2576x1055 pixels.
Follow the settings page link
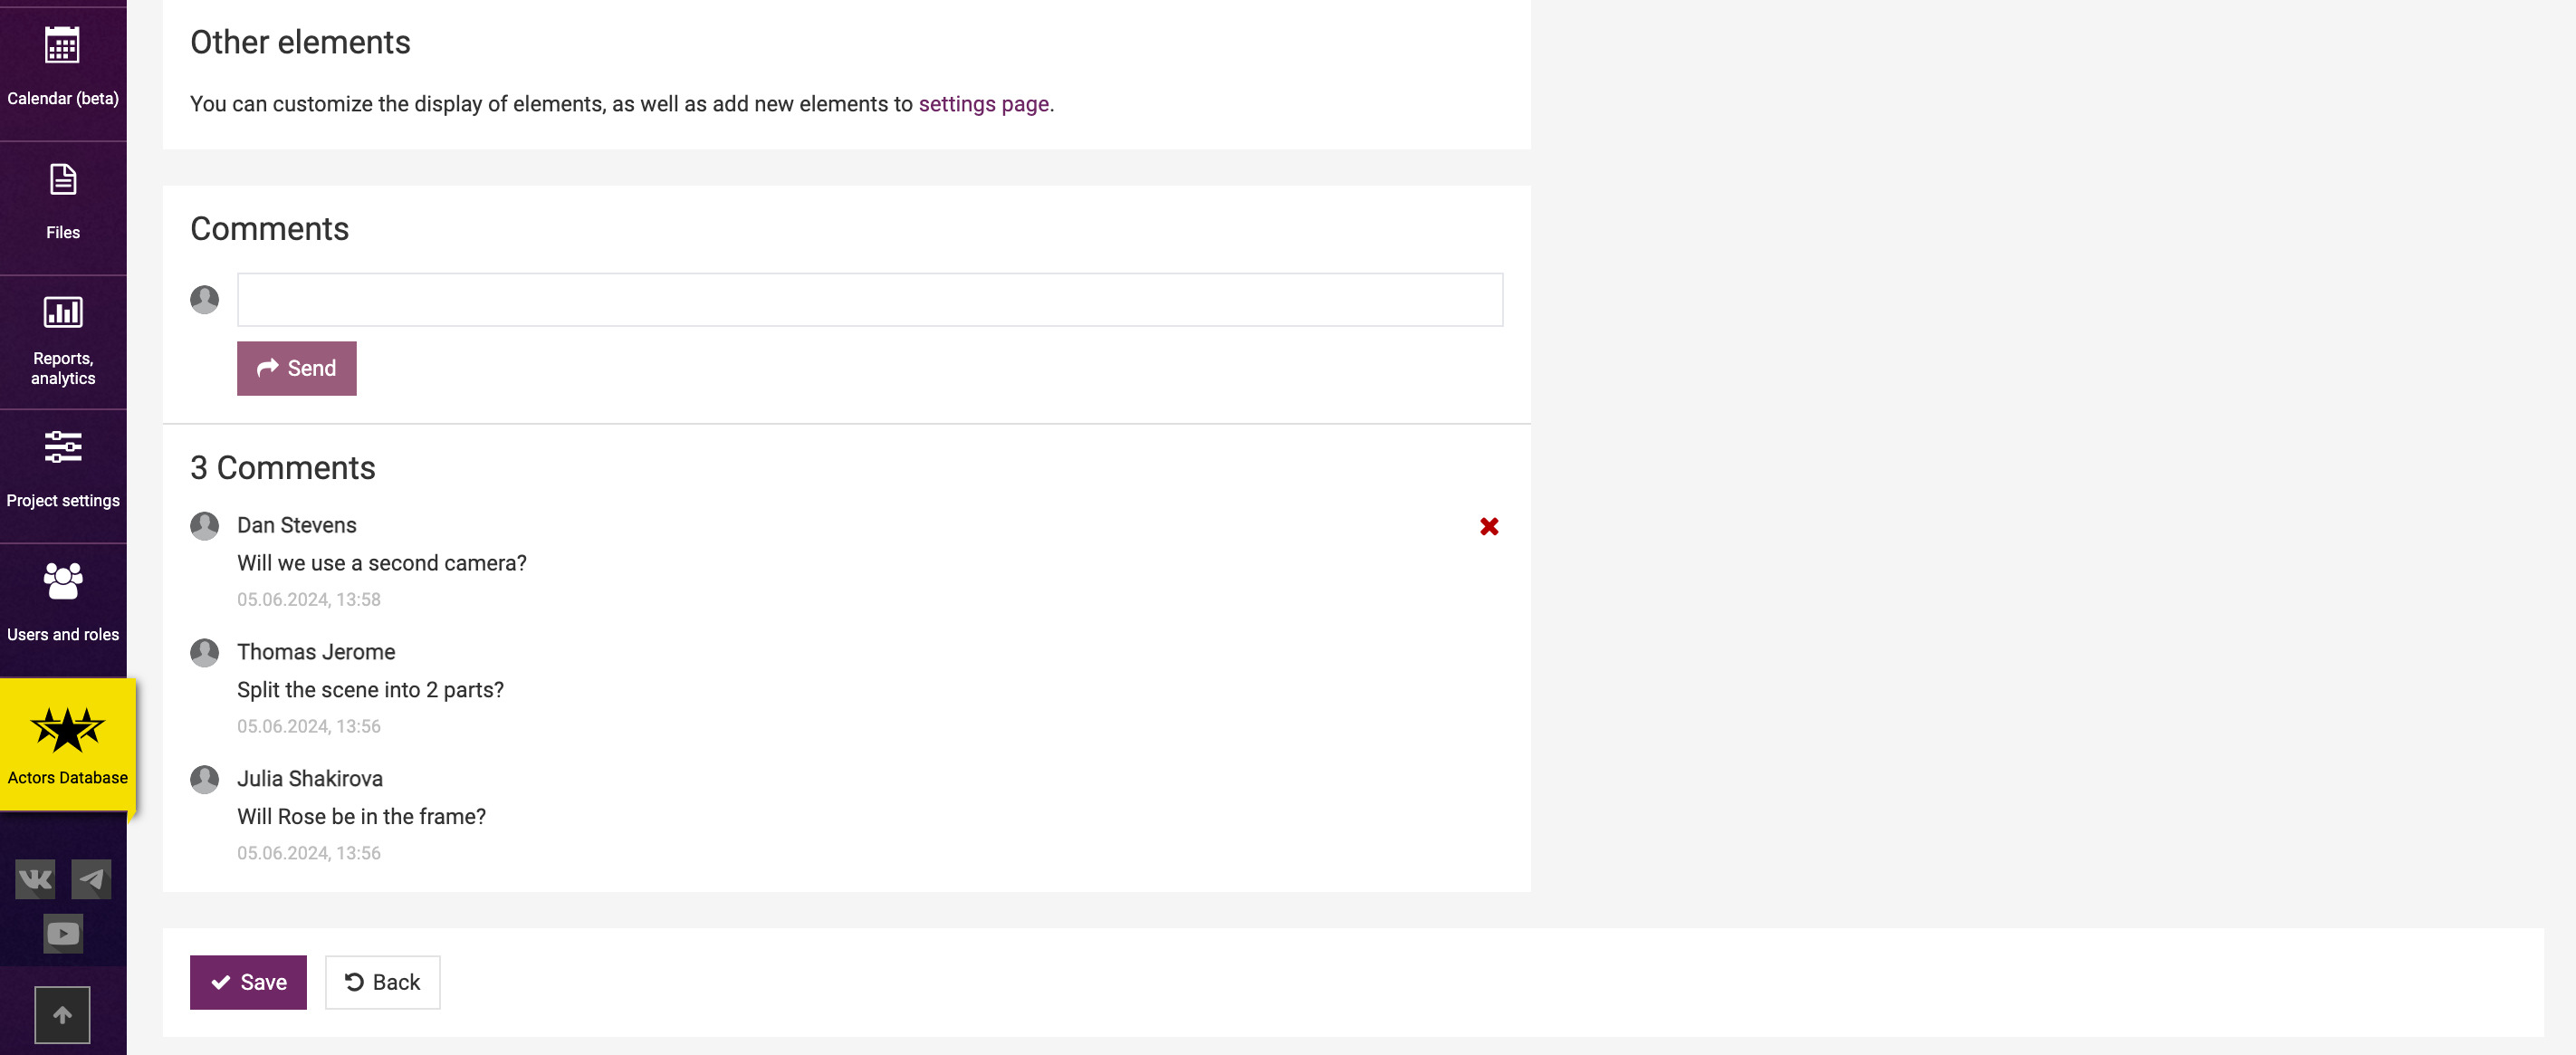click(x=984, y=104)
